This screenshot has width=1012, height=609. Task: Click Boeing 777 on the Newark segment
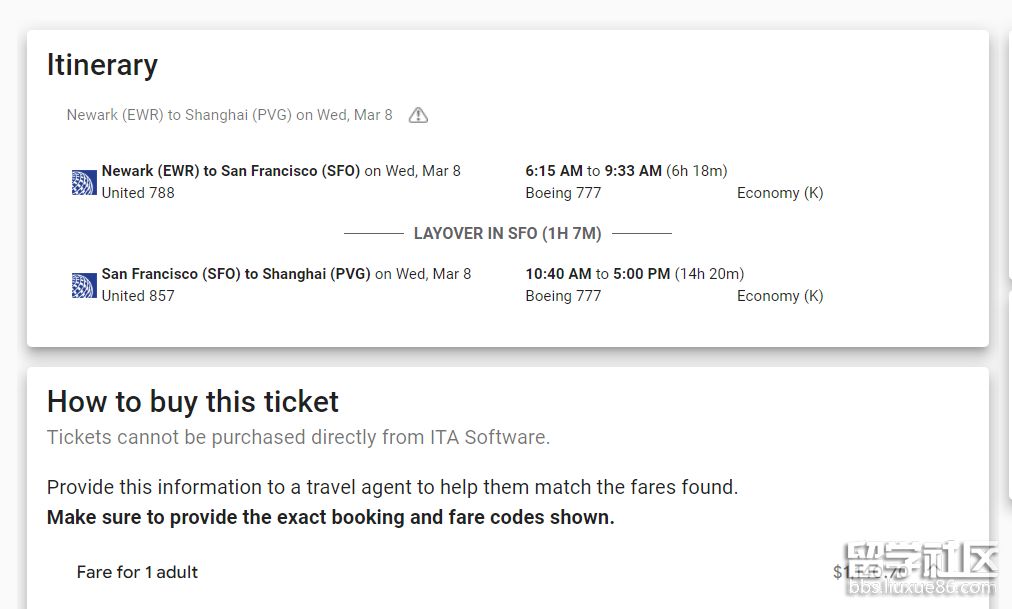[563, 193]
